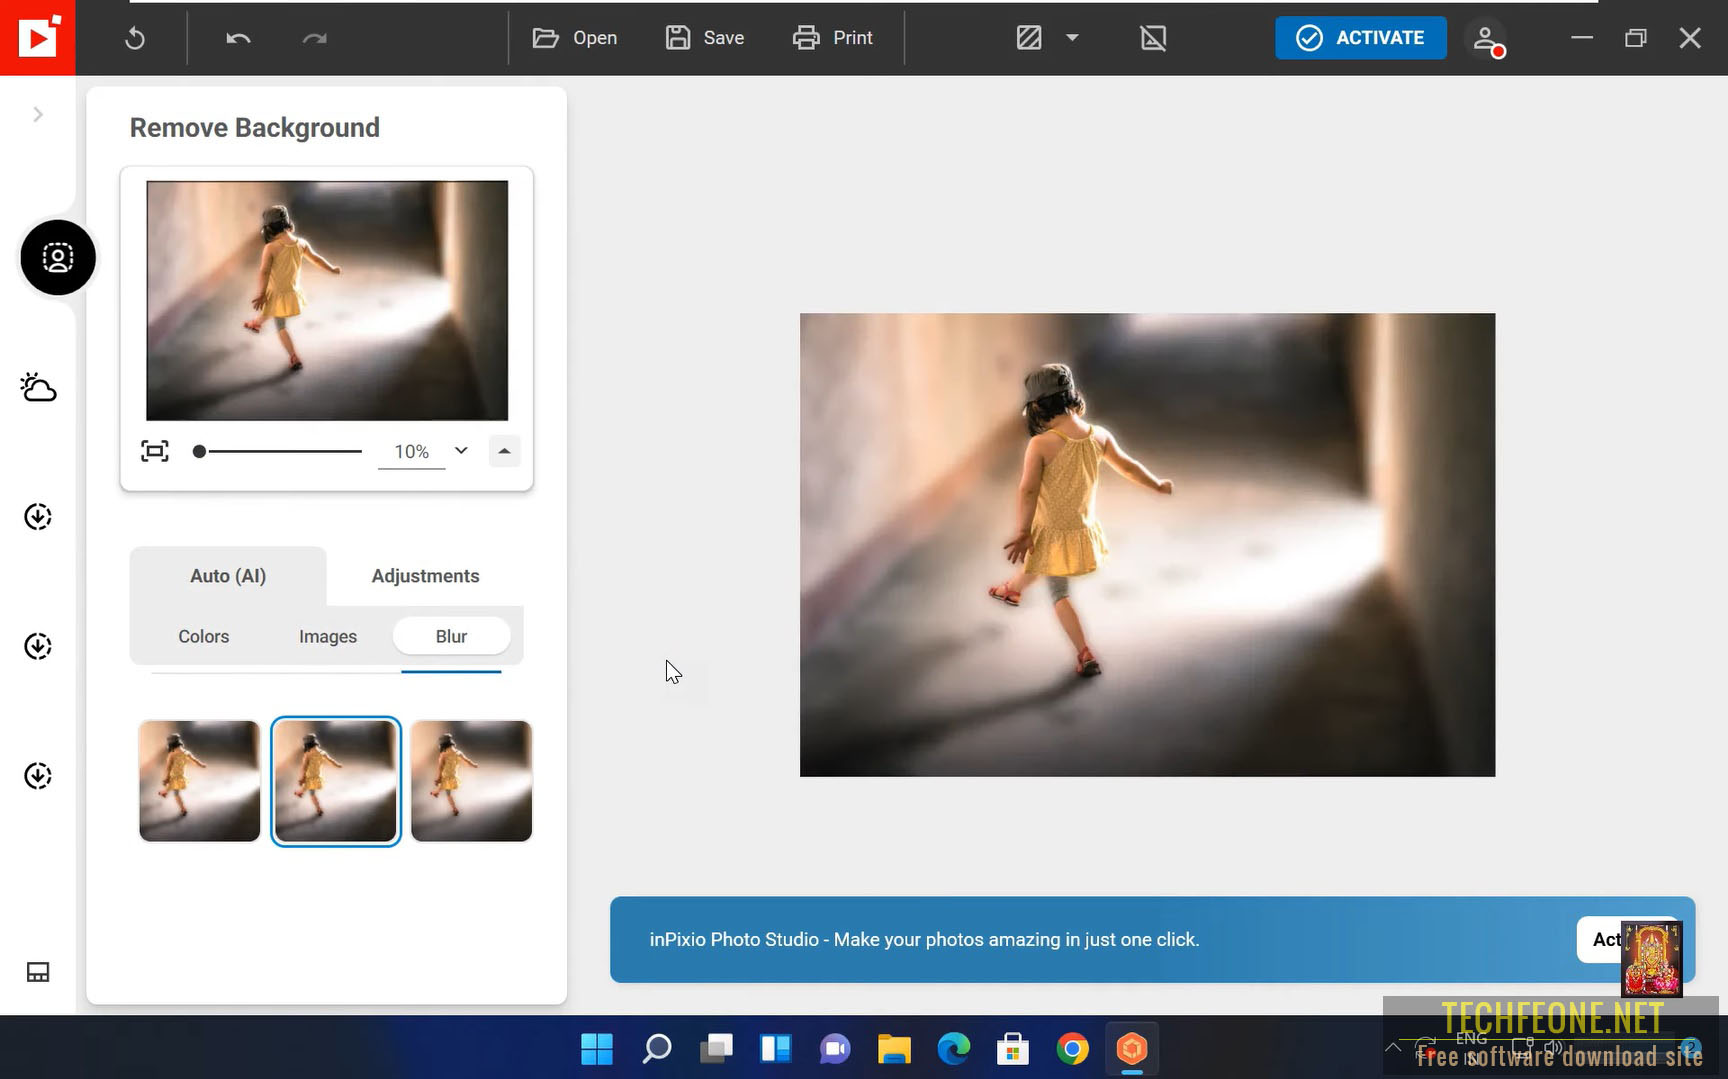Click the ACTIVATE button
This screenshot has height=1079, width=1728.
pos(1360,37)
